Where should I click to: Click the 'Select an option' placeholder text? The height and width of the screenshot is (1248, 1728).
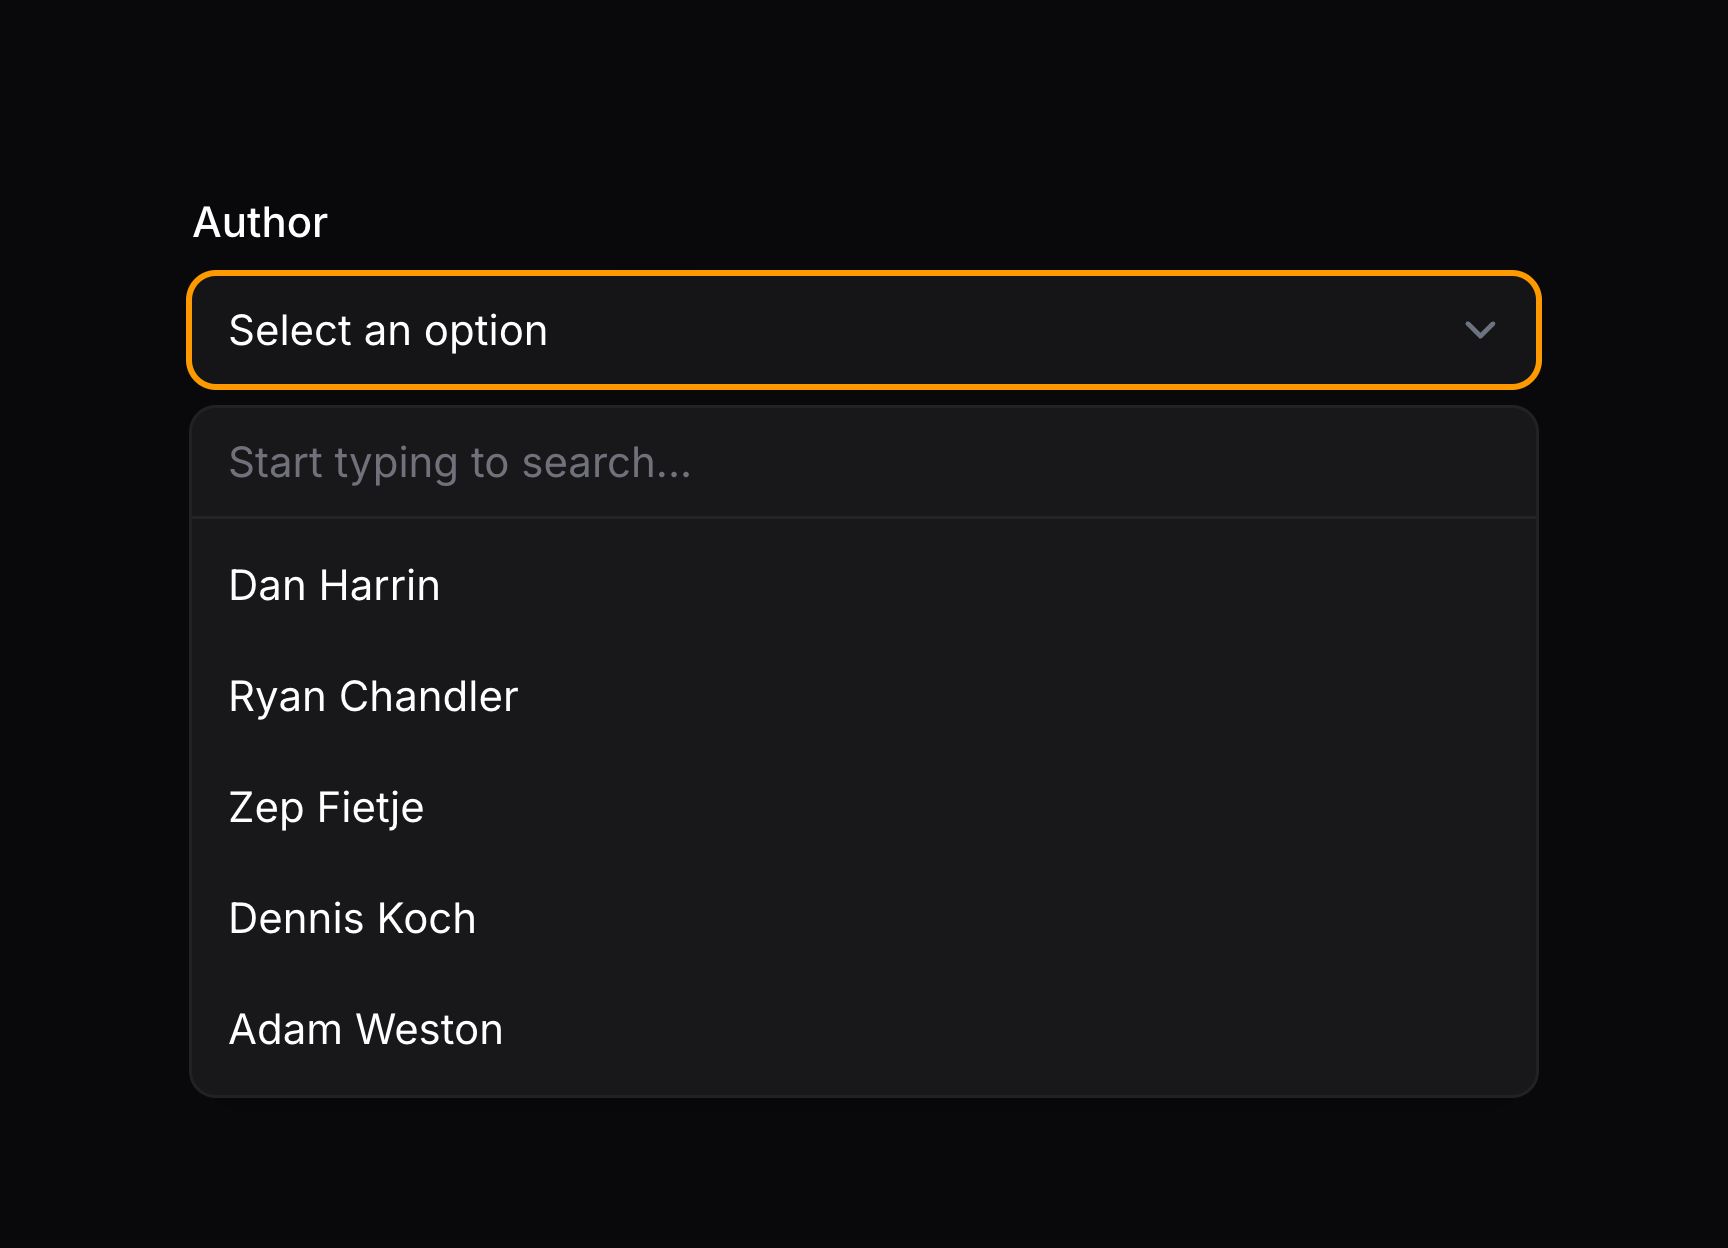pos(388,330)
